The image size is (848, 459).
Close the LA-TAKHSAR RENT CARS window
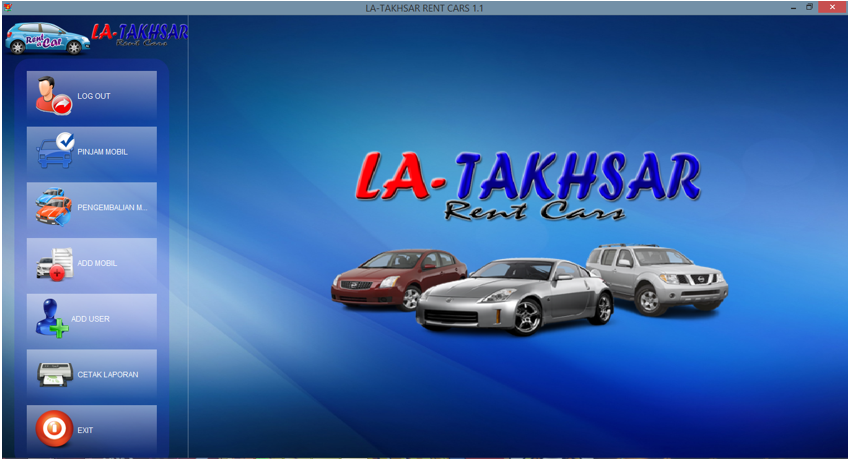[x=832, y=7]
